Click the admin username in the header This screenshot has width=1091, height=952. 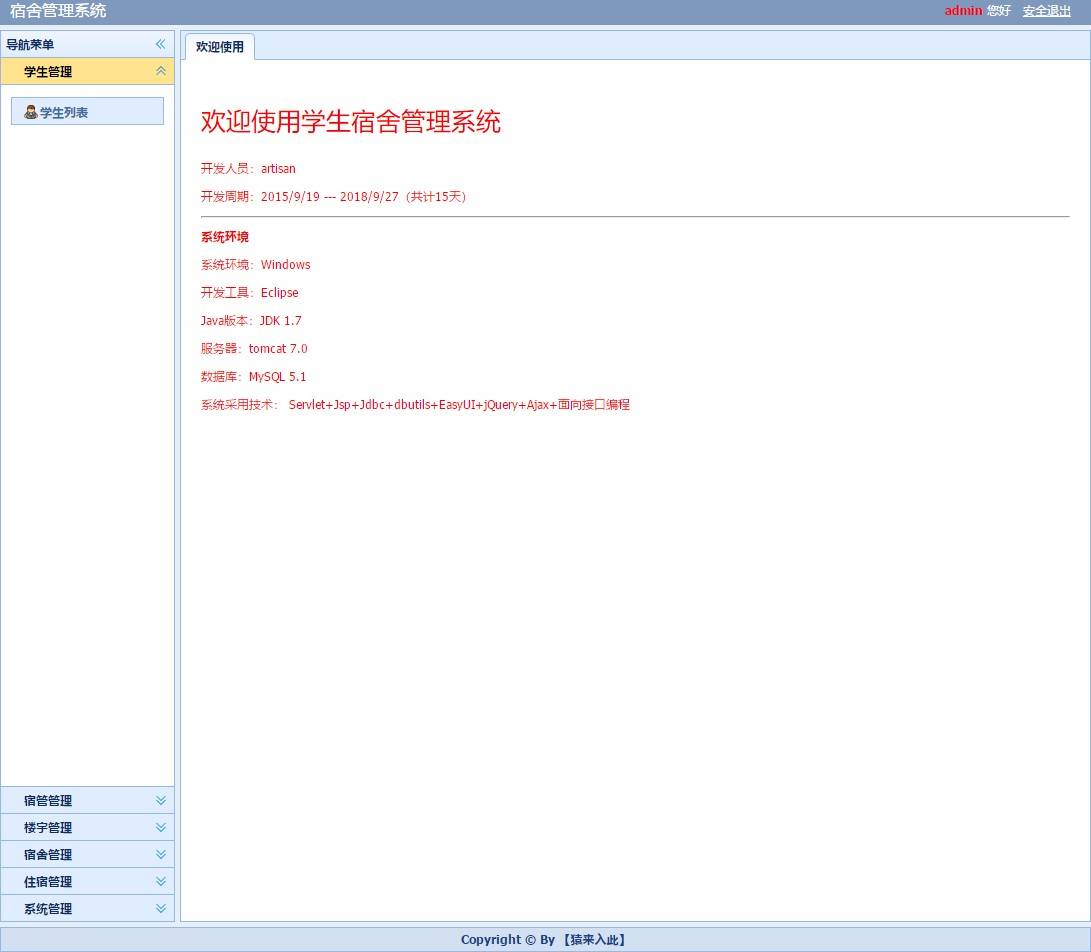[x=963, y=10]
